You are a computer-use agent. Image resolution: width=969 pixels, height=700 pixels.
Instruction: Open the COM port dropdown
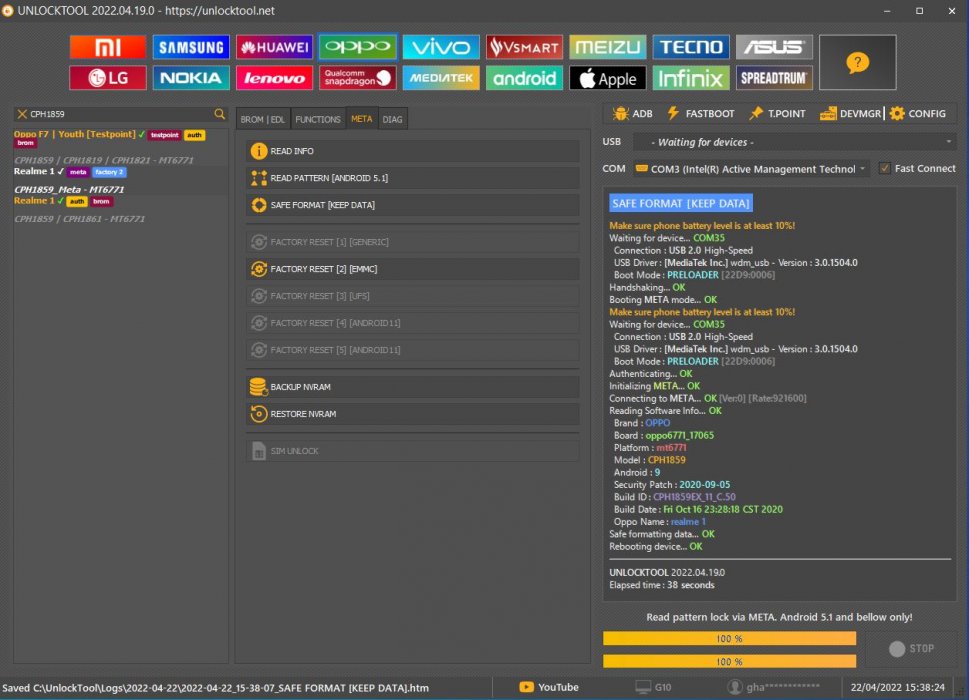(751, 169)
